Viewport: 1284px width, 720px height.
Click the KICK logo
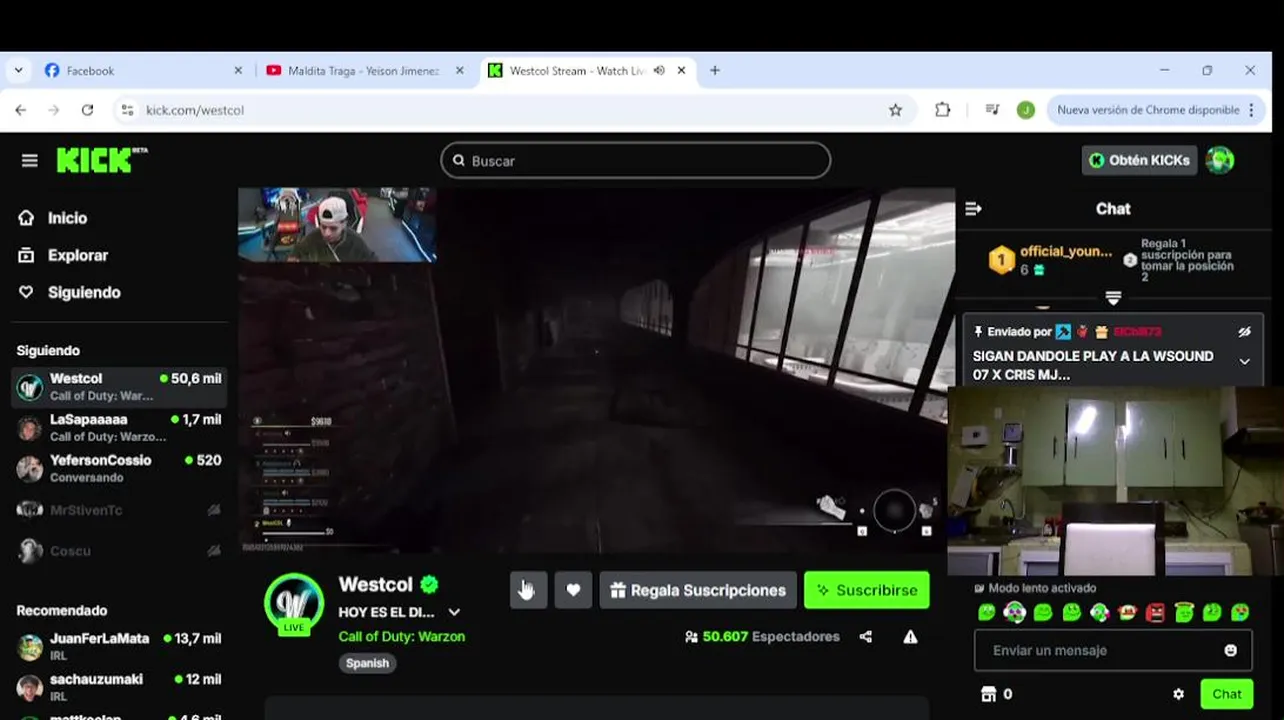coord(101,160)
